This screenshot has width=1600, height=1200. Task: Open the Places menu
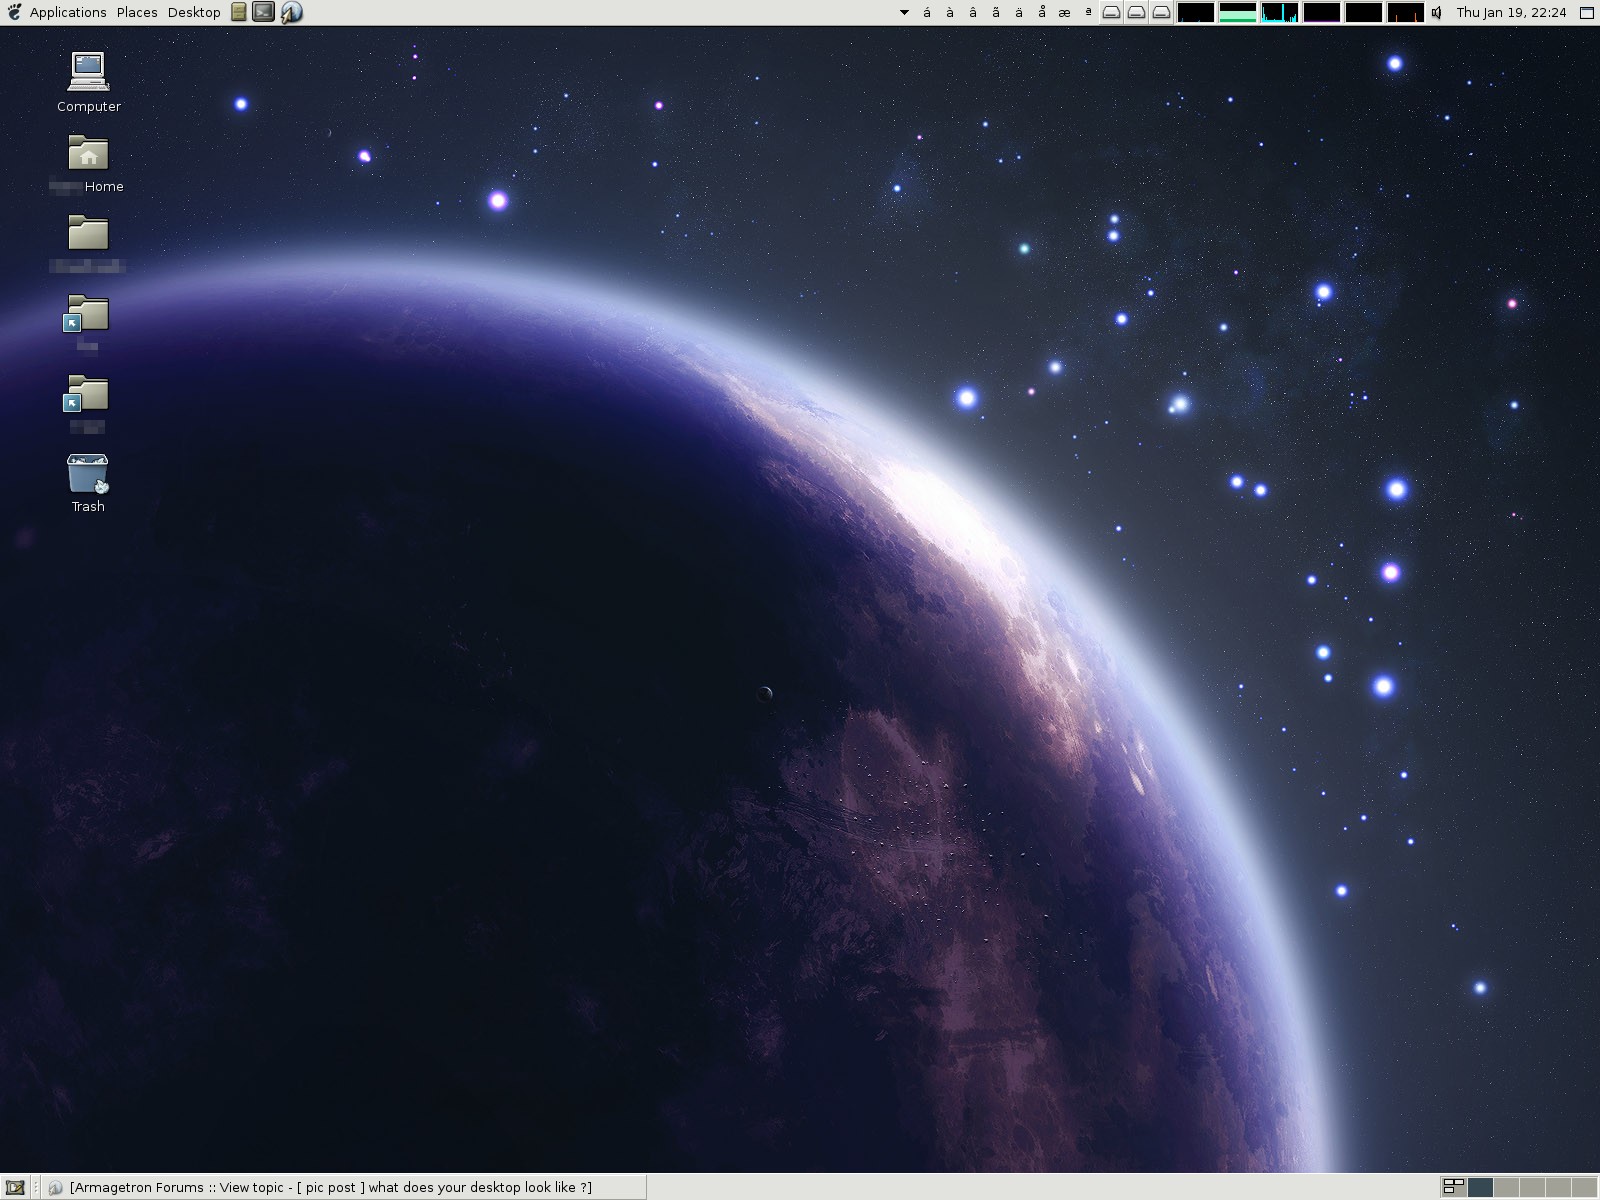point(137,12)
